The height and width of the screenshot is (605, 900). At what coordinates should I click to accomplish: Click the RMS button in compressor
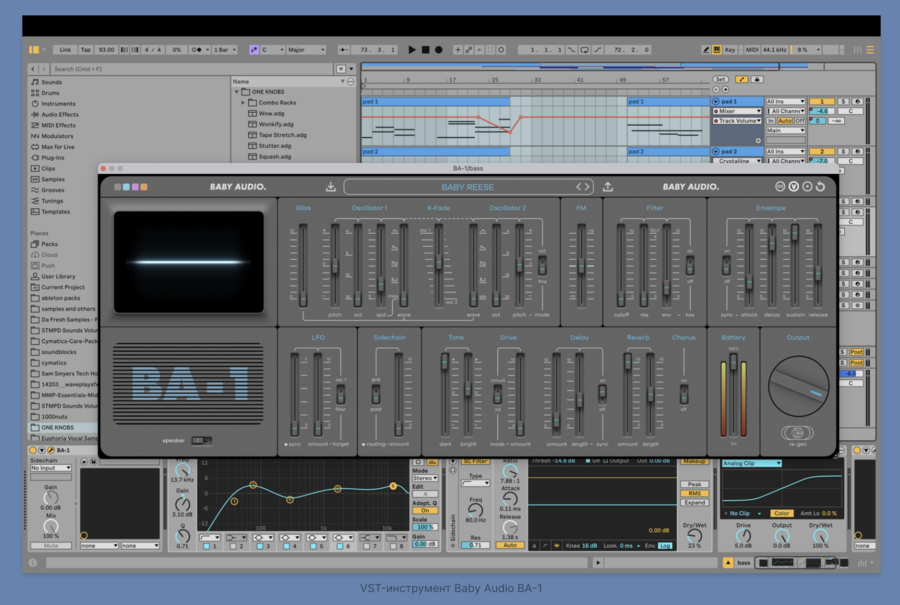click(x=694, y=493)
